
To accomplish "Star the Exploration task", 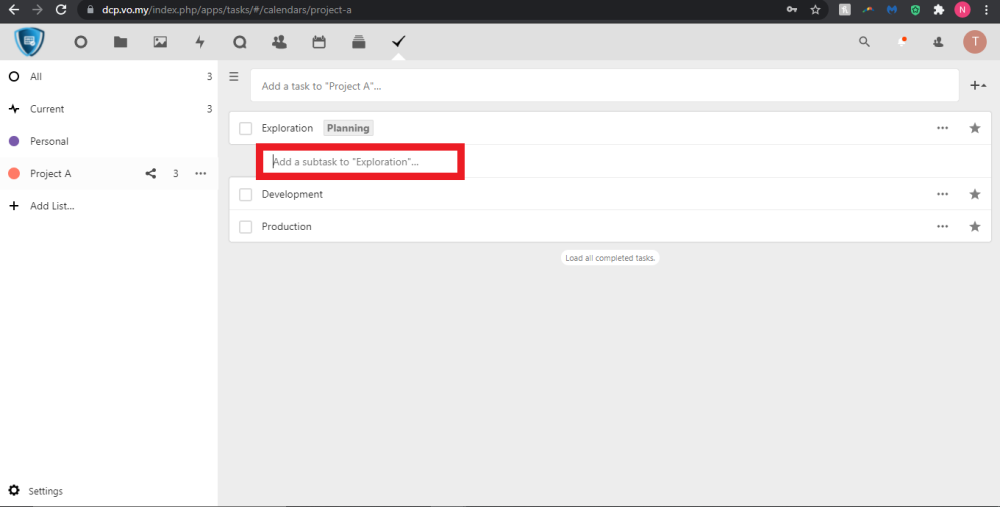I will (974, 128).
